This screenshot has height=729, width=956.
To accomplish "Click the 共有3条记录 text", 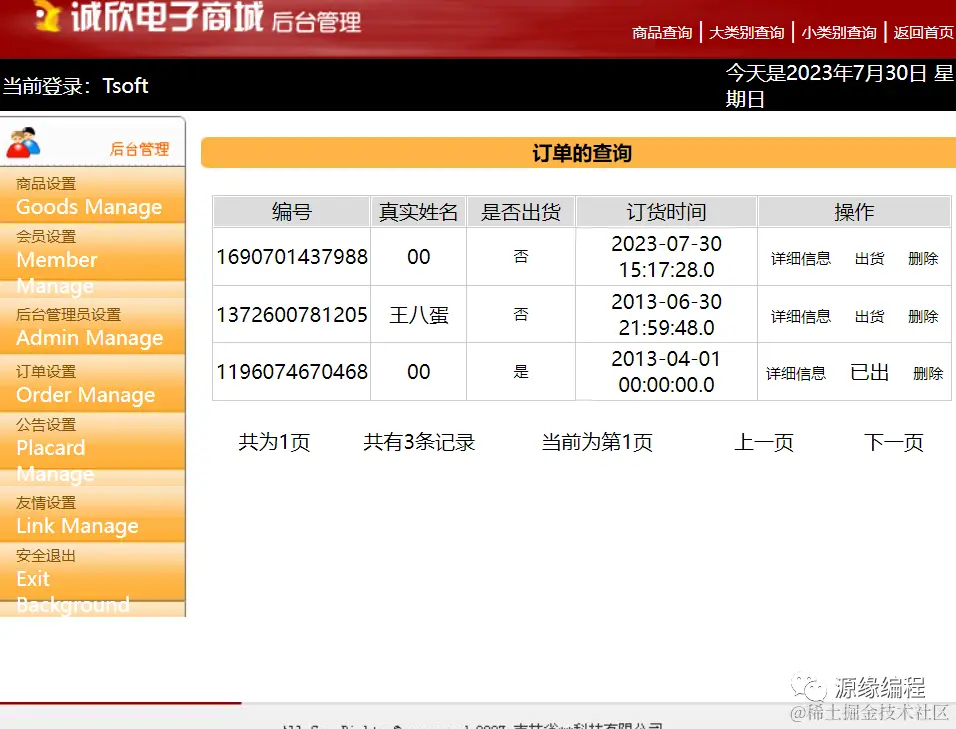I will (x=419, y=443).
